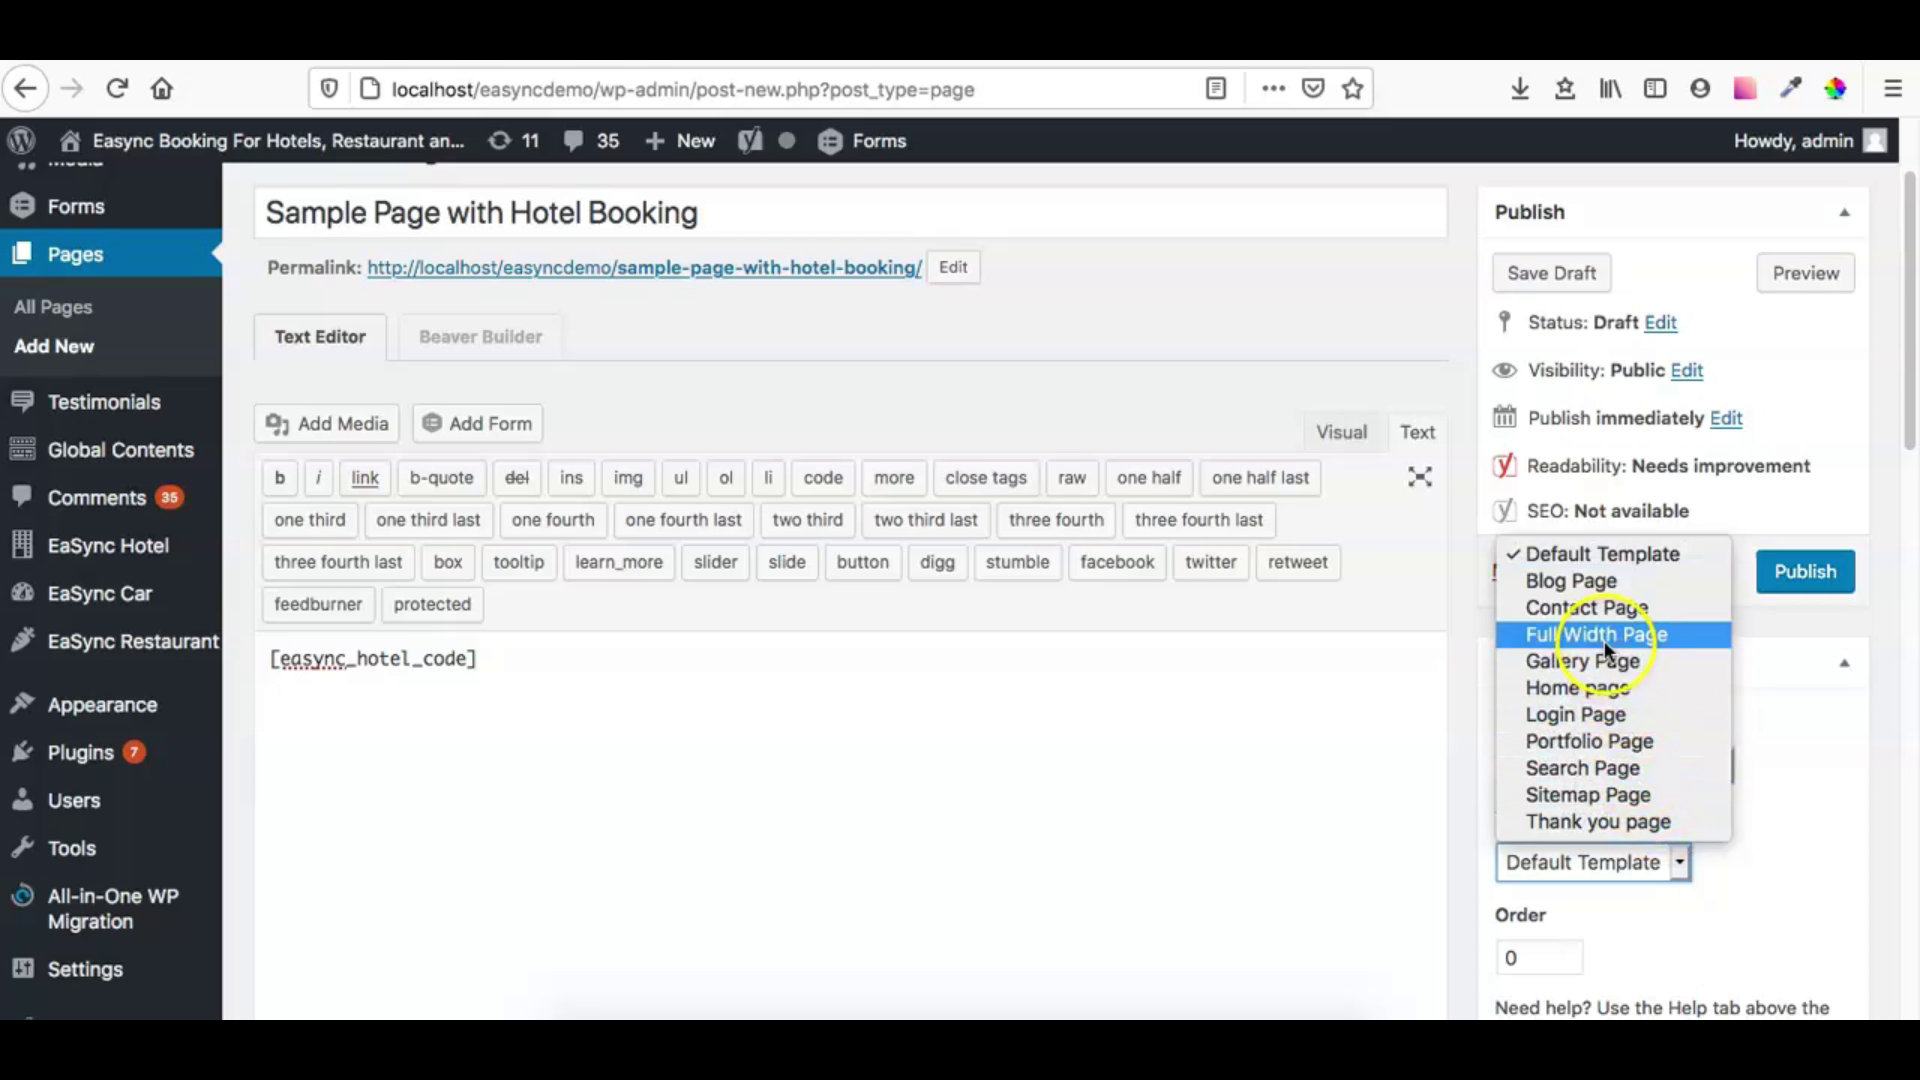Publish the page
The height and width of the screenshot is (1080, 1920).
point(1805,571)
